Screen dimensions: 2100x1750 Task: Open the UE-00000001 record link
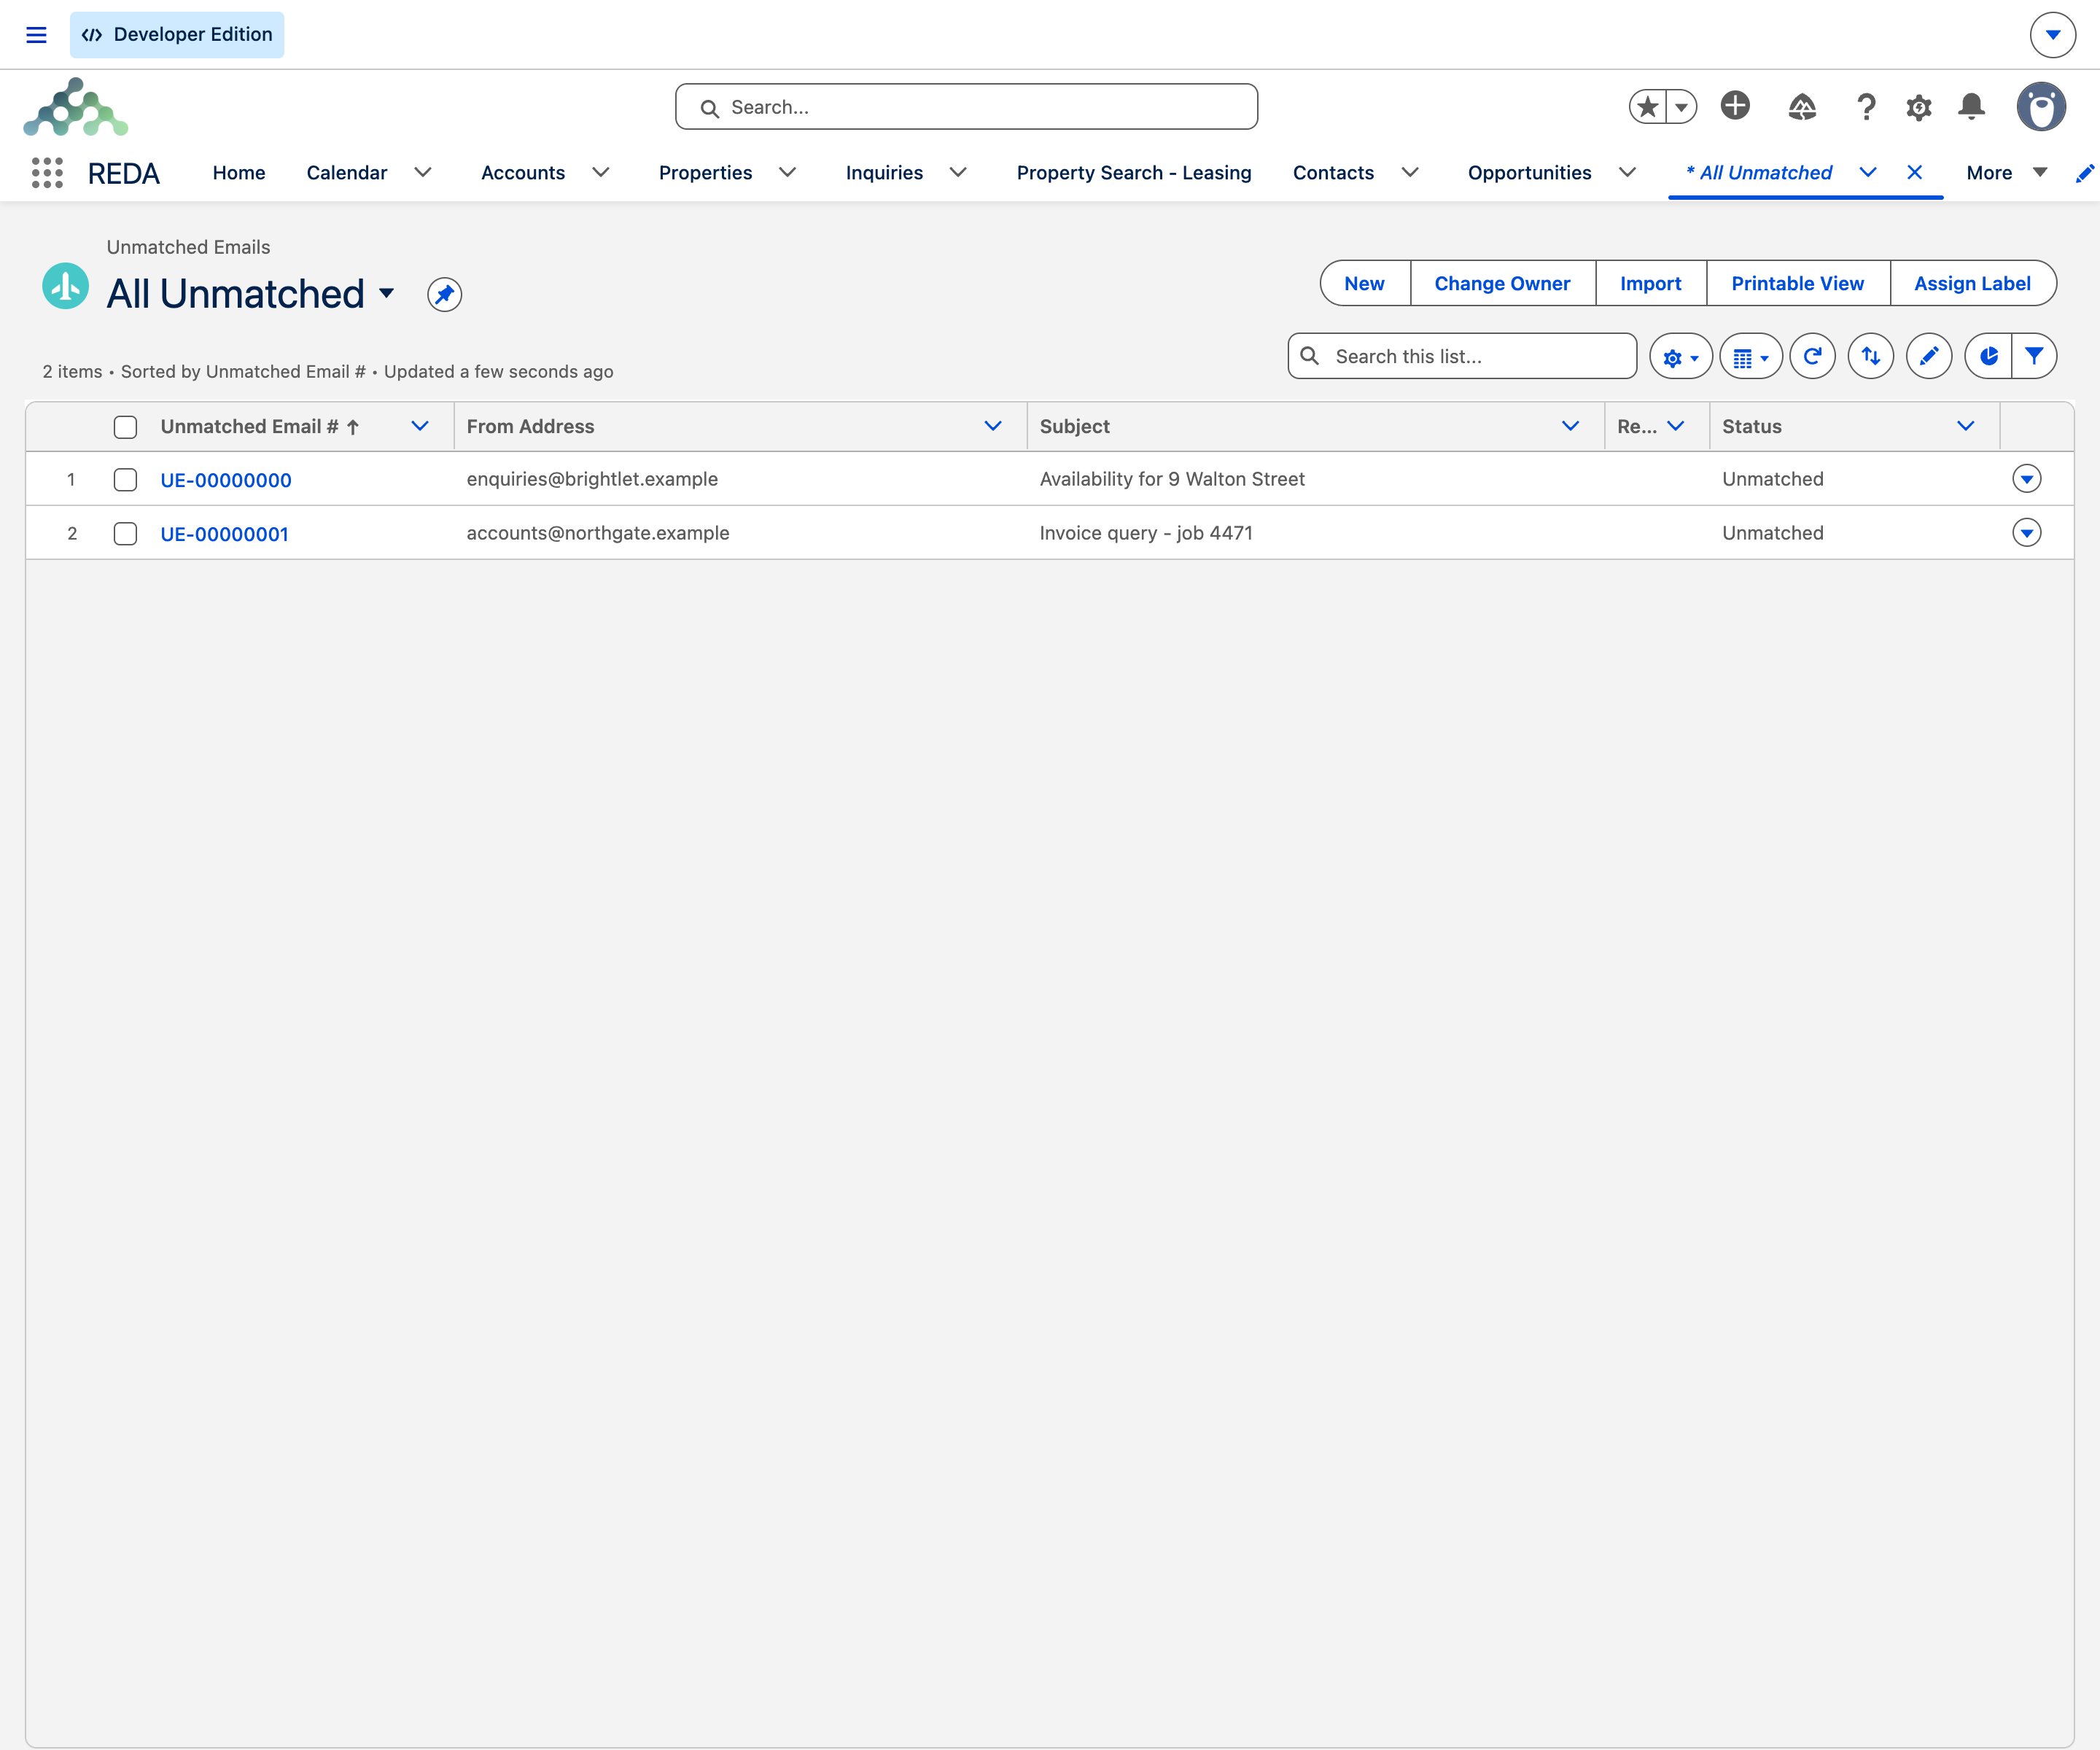point(225,534)
